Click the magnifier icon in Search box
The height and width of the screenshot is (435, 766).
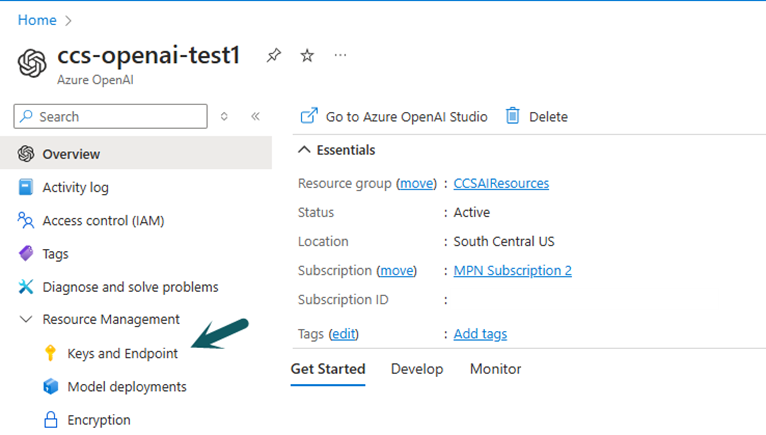pos(26,116)
